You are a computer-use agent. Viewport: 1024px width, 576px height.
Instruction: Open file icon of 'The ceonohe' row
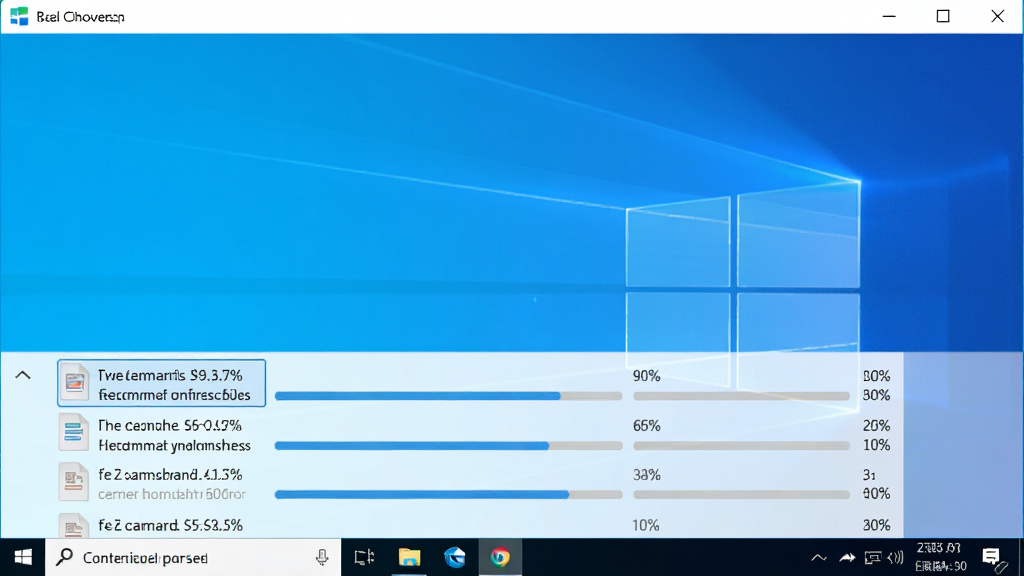74,432
